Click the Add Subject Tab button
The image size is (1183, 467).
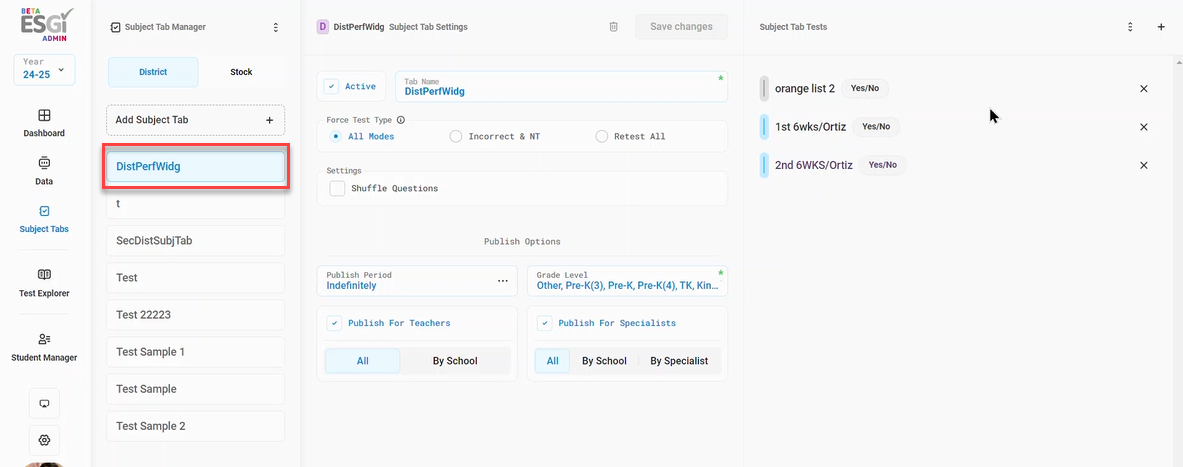point(195,120)
